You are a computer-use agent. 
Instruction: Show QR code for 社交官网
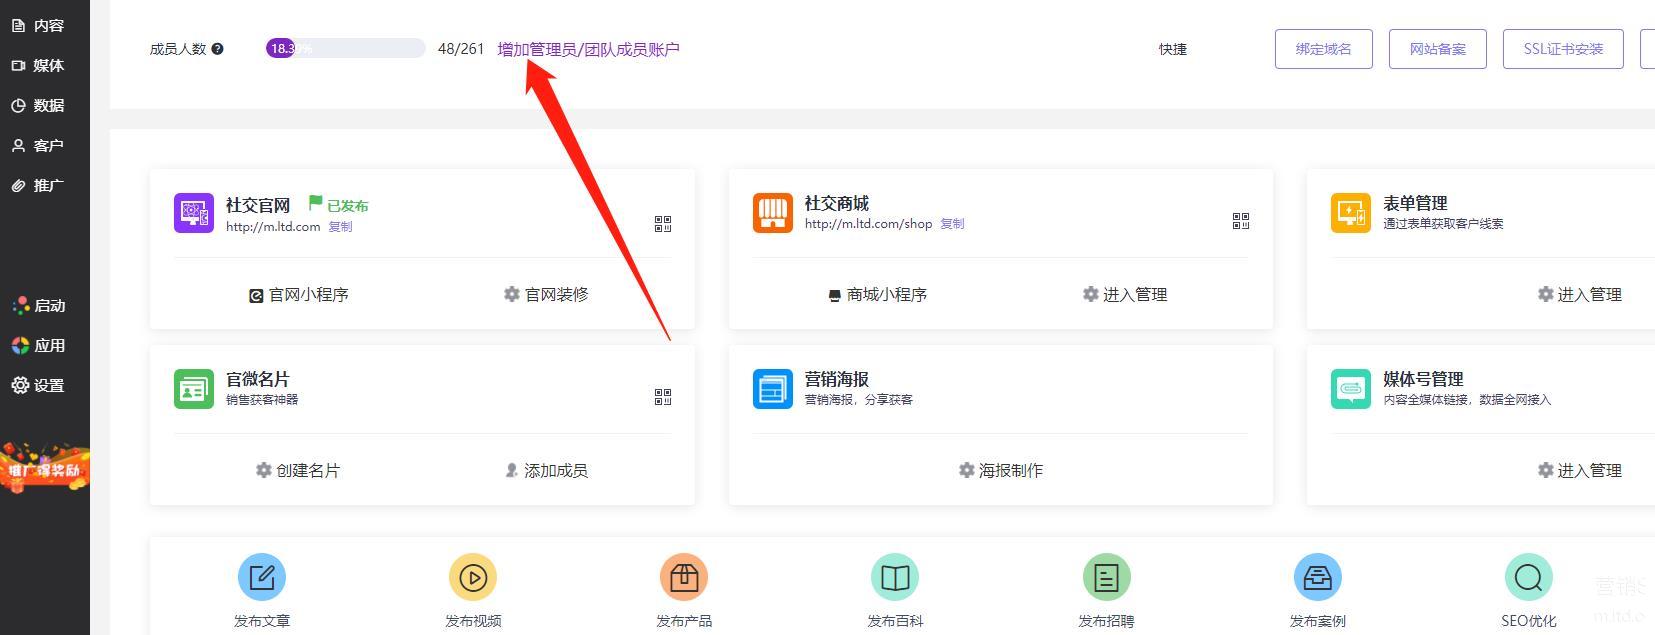tap(663, 224)
